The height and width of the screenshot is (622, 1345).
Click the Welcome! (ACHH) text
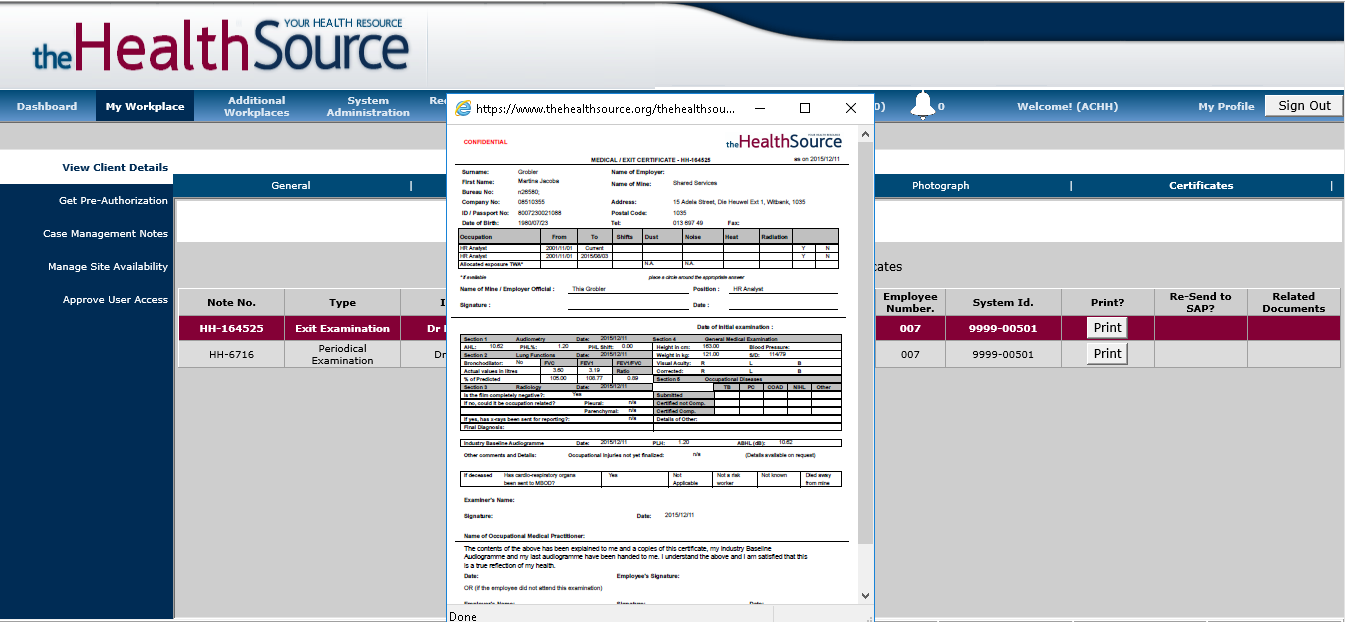[1067, 106]
